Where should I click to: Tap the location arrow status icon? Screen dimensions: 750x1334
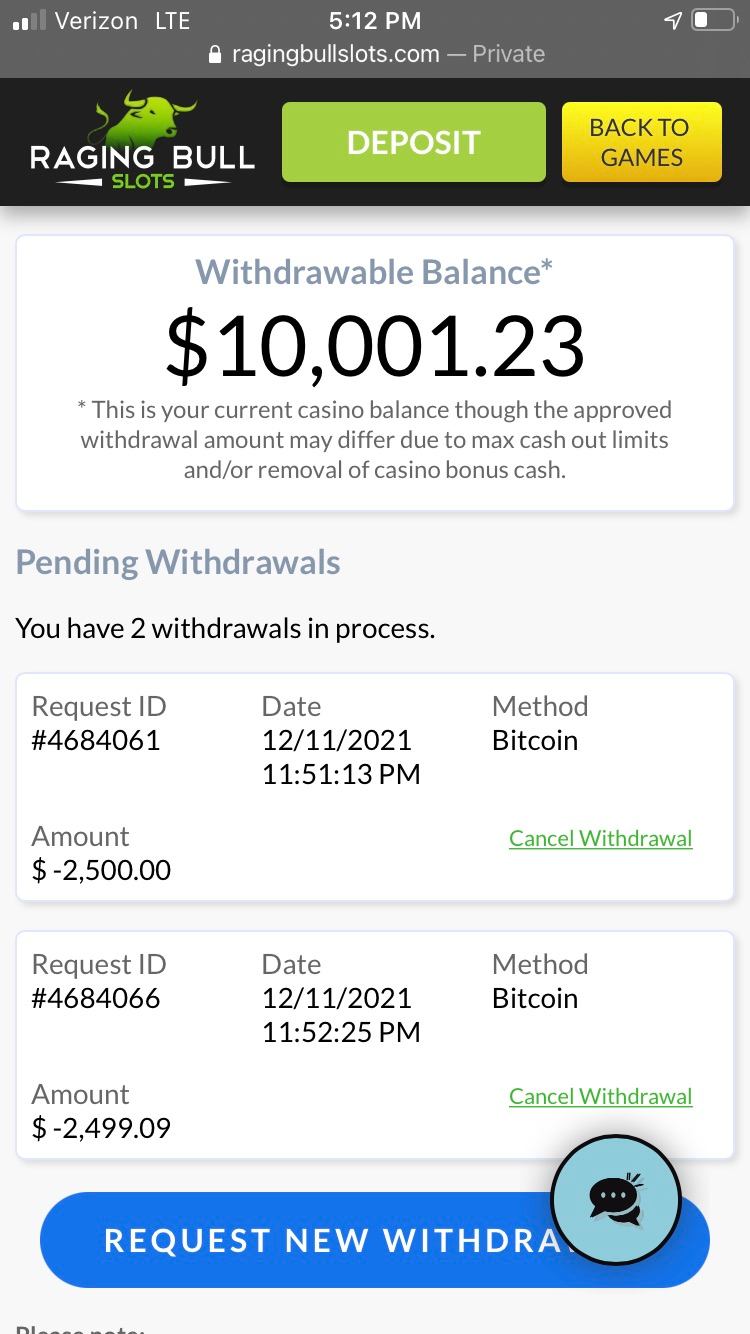[x=673, y=21]
